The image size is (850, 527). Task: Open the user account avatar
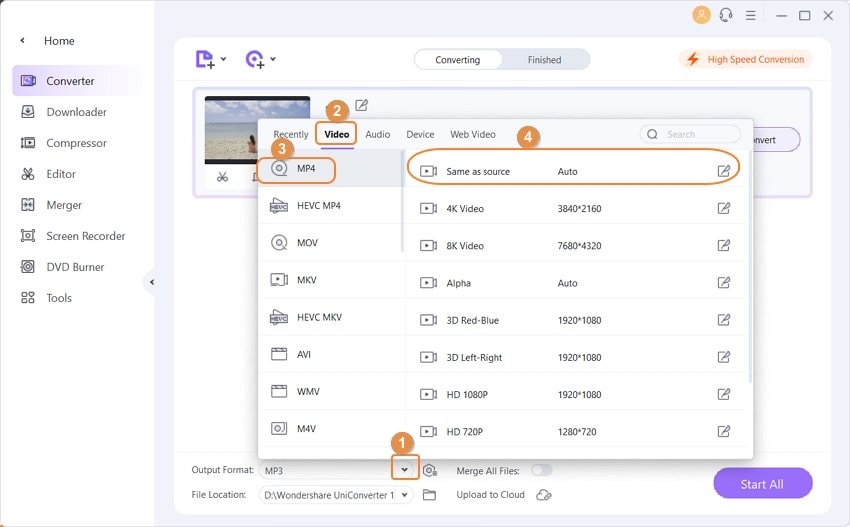pos(701,15)
